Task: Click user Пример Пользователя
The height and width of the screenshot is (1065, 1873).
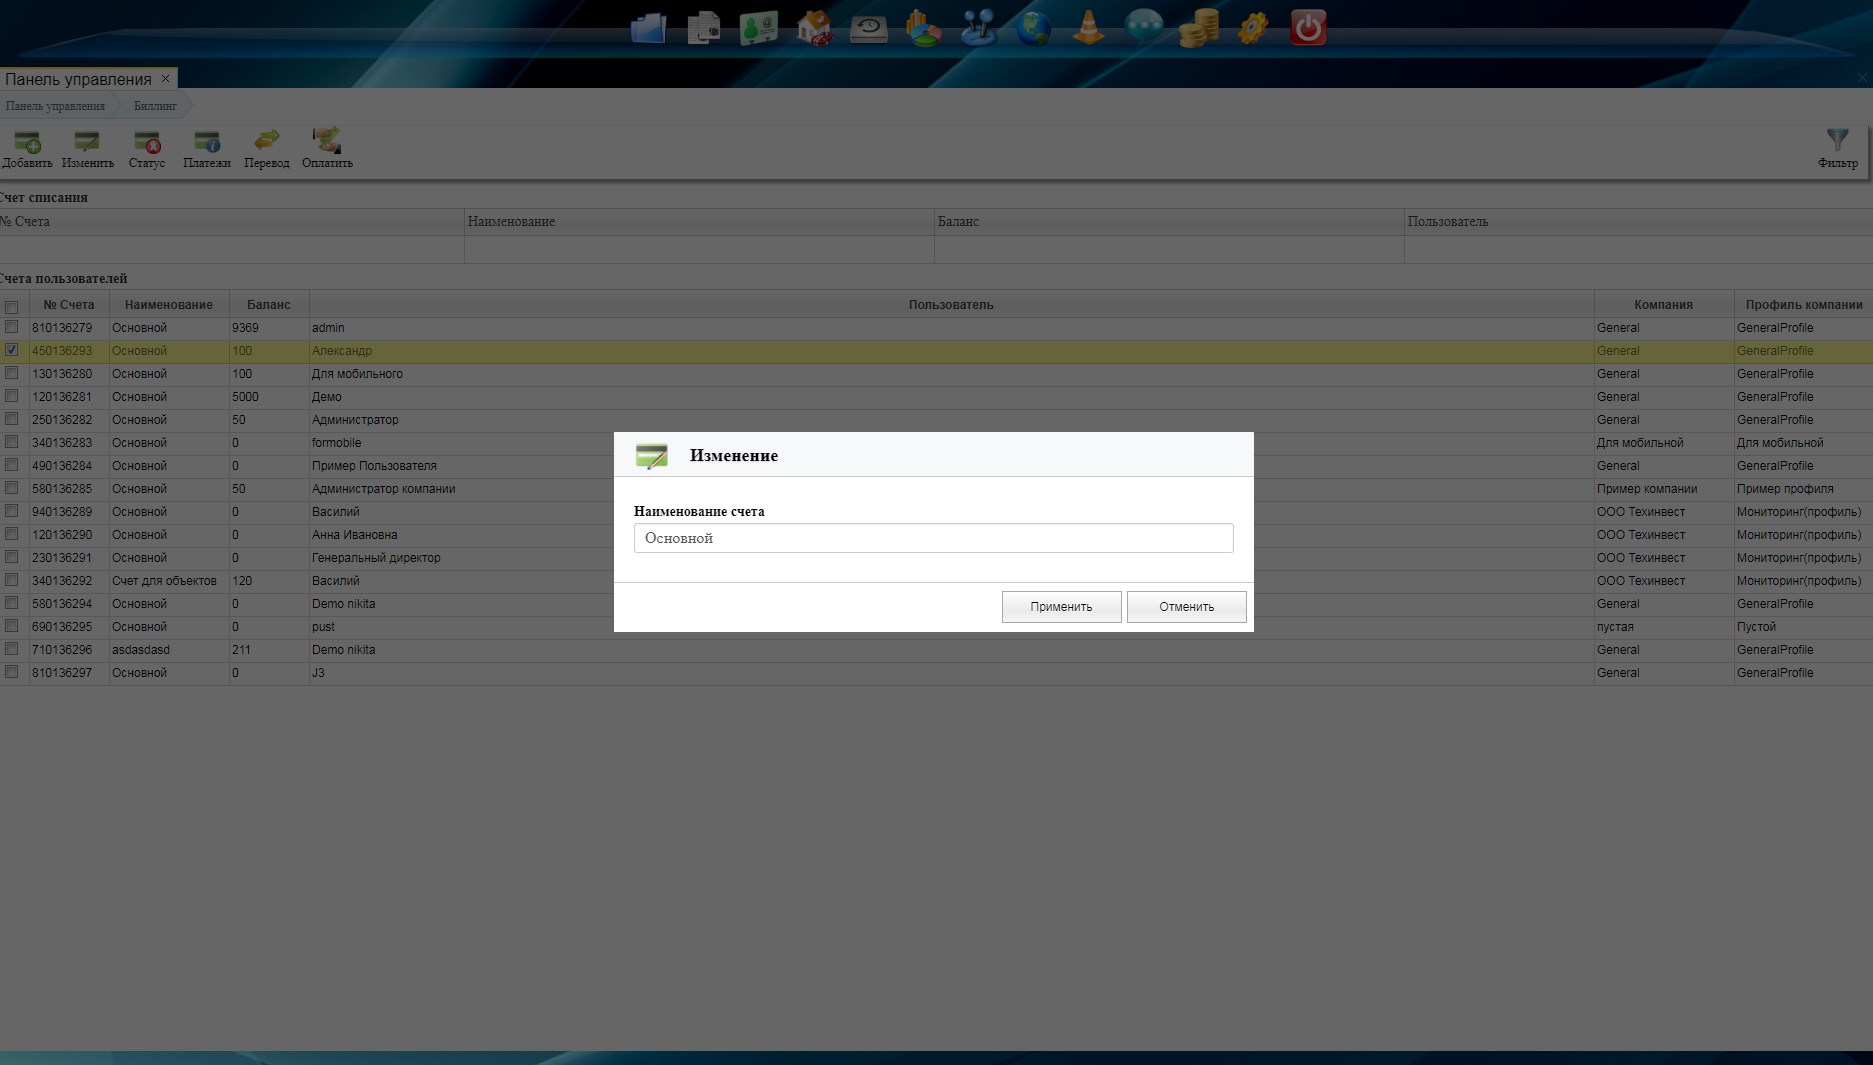Action: tap(374, 466)
